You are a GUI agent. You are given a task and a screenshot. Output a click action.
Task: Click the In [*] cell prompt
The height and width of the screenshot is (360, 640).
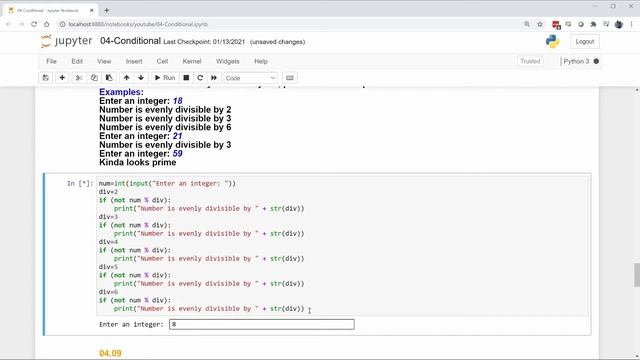click(80, 184)
